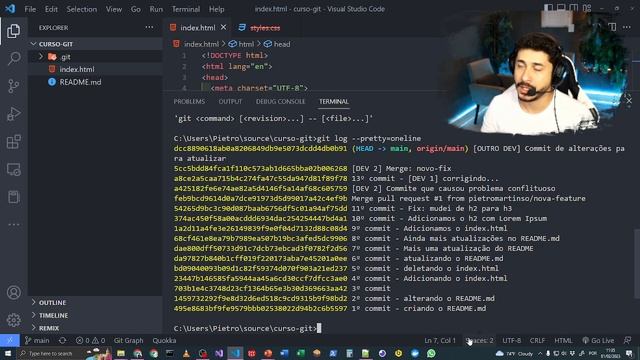Open the Windows Start menu
The height and width of the screenshot is (360, 640).
click(8, 353)
